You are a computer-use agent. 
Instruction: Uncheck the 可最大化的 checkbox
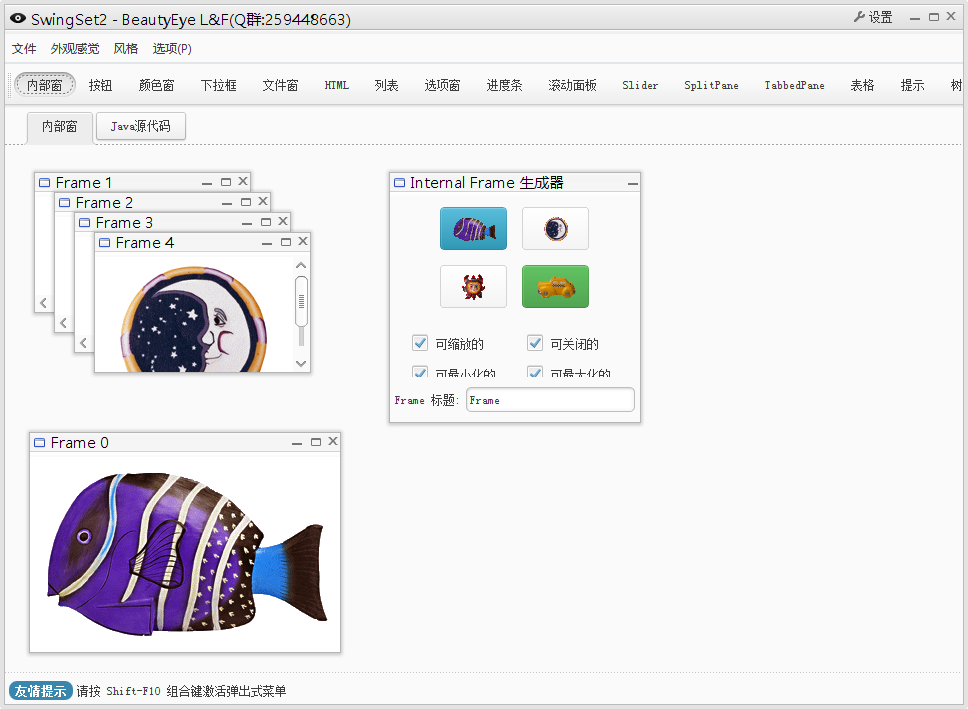[x=535, y=373]
